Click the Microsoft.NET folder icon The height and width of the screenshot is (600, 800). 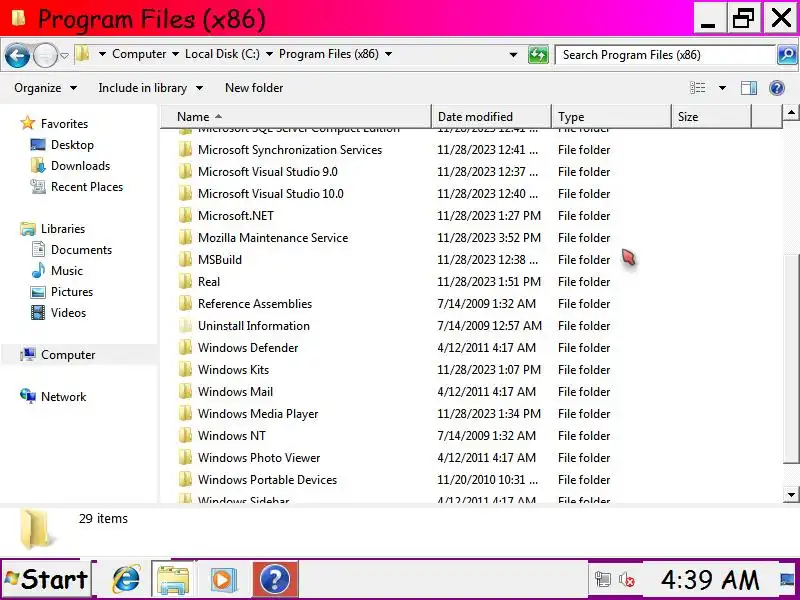[185, 216]
